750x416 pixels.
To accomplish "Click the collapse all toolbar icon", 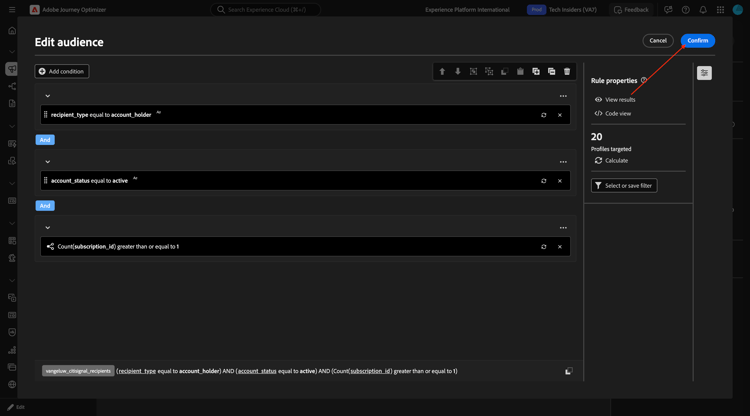I will [x=551, y=71].
